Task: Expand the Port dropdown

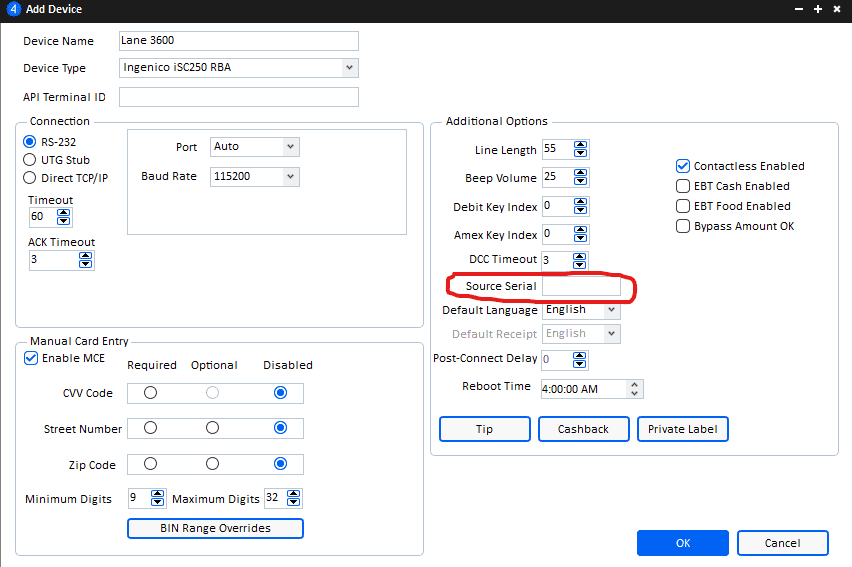Action: tap(290, 147)
